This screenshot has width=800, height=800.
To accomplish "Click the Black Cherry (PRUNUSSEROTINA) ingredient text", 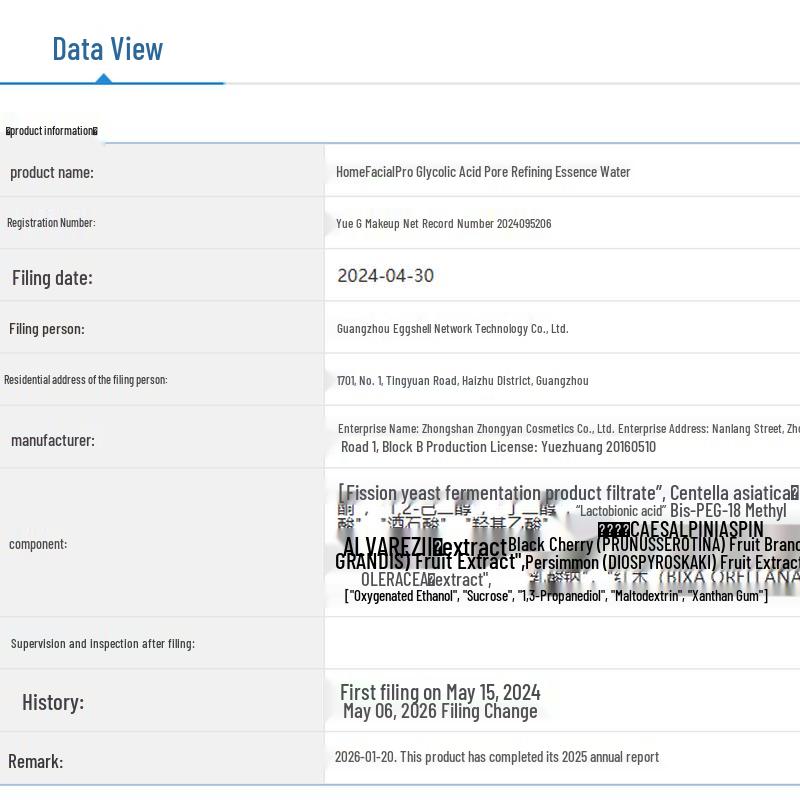I will pyautogui.click(x=654, y=544).
